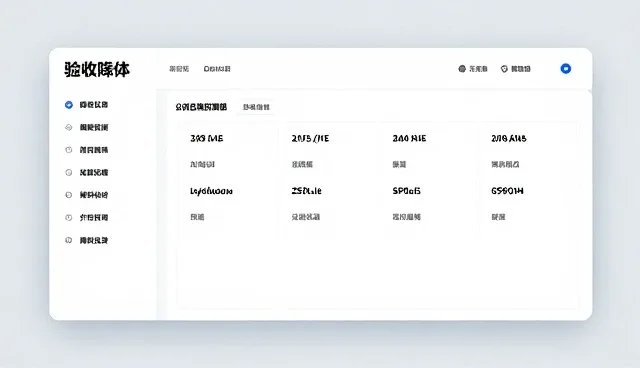Click the blue round avatar icon in header
The width and height of the screenshot is (640, 368).
(x=565, y=69)
